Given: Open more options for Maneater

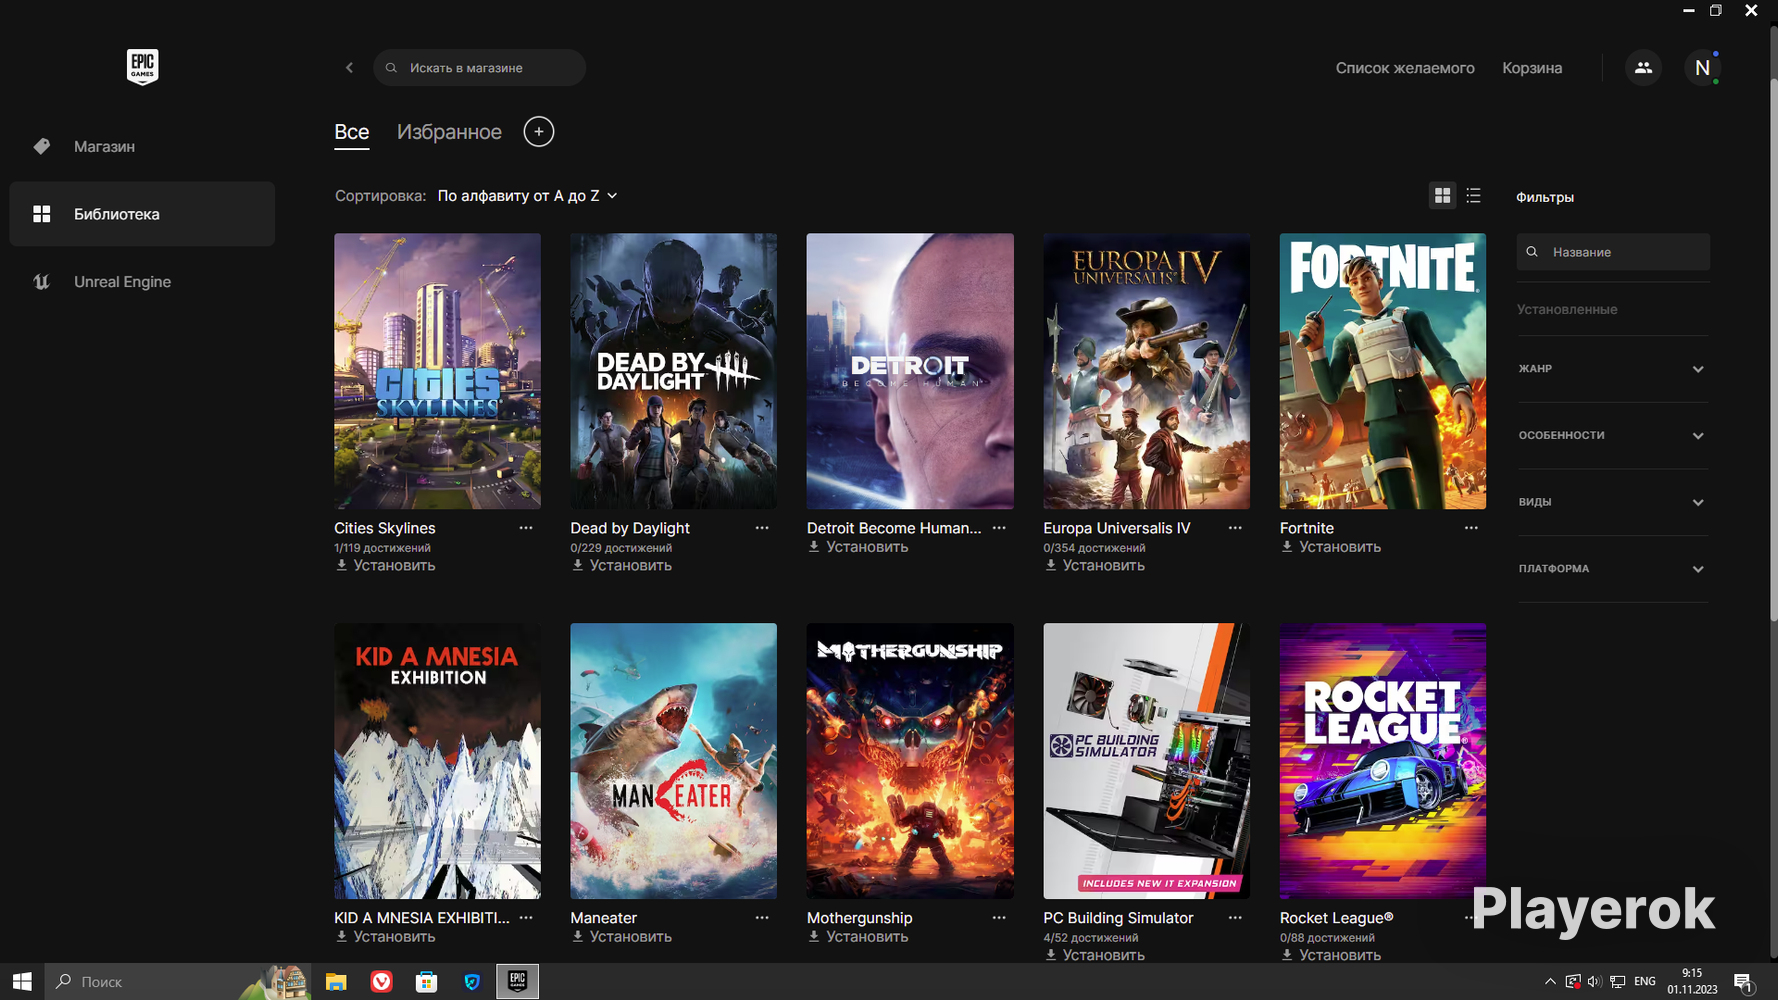Looking at the screenshot, I should [762, 918].
